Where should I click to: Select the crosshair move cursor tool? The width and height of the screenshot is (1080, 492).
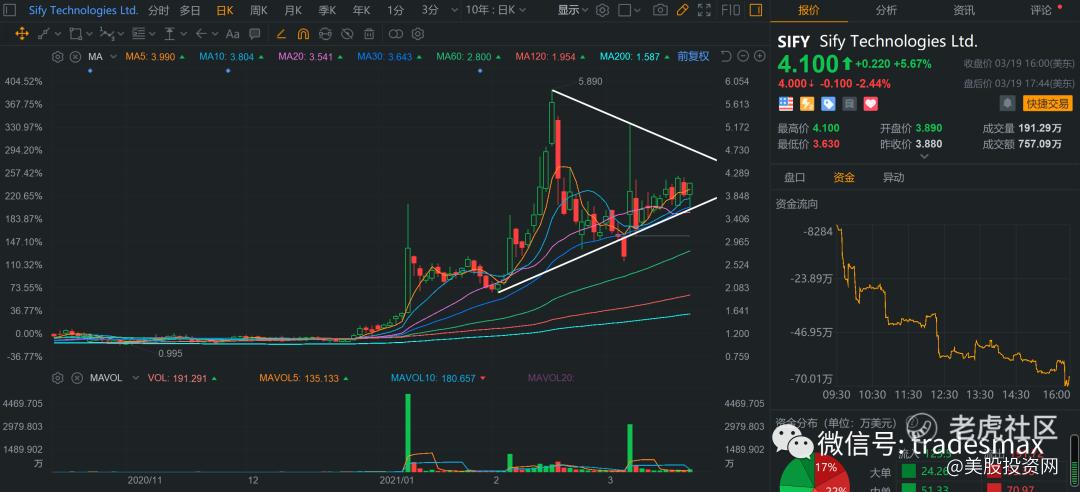(x=21, y=34)
